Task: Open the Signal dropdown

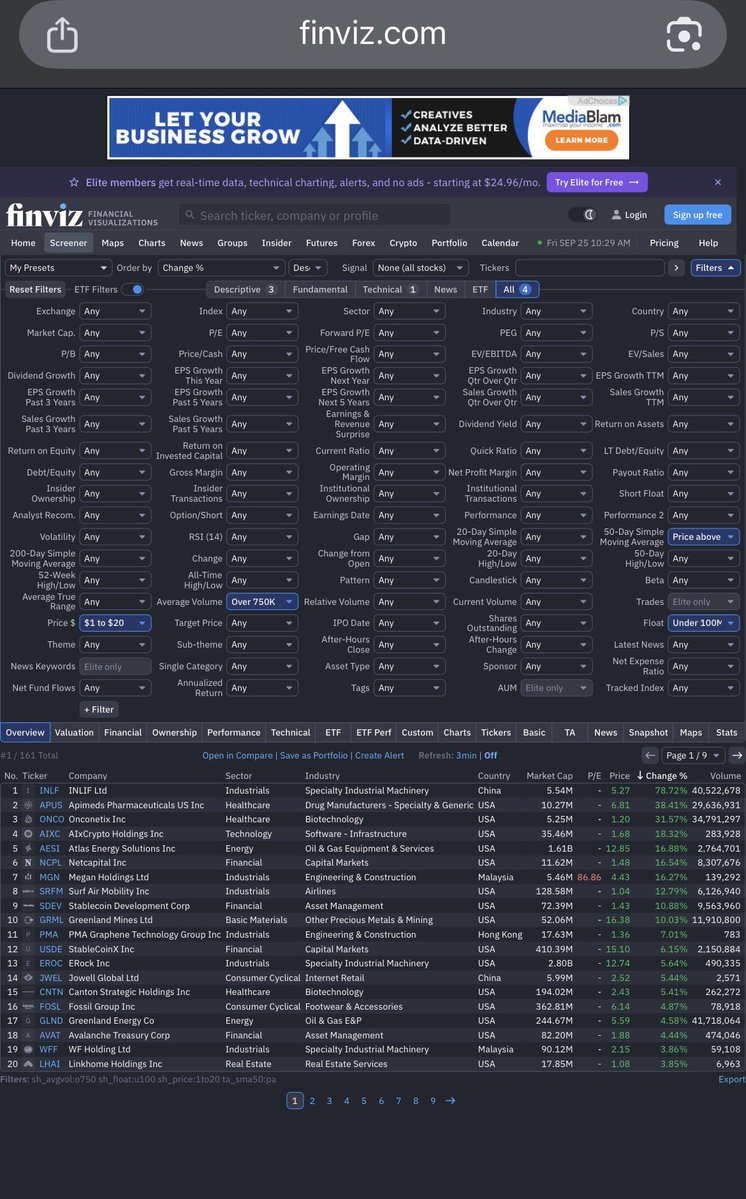Action: pos(420,268)
